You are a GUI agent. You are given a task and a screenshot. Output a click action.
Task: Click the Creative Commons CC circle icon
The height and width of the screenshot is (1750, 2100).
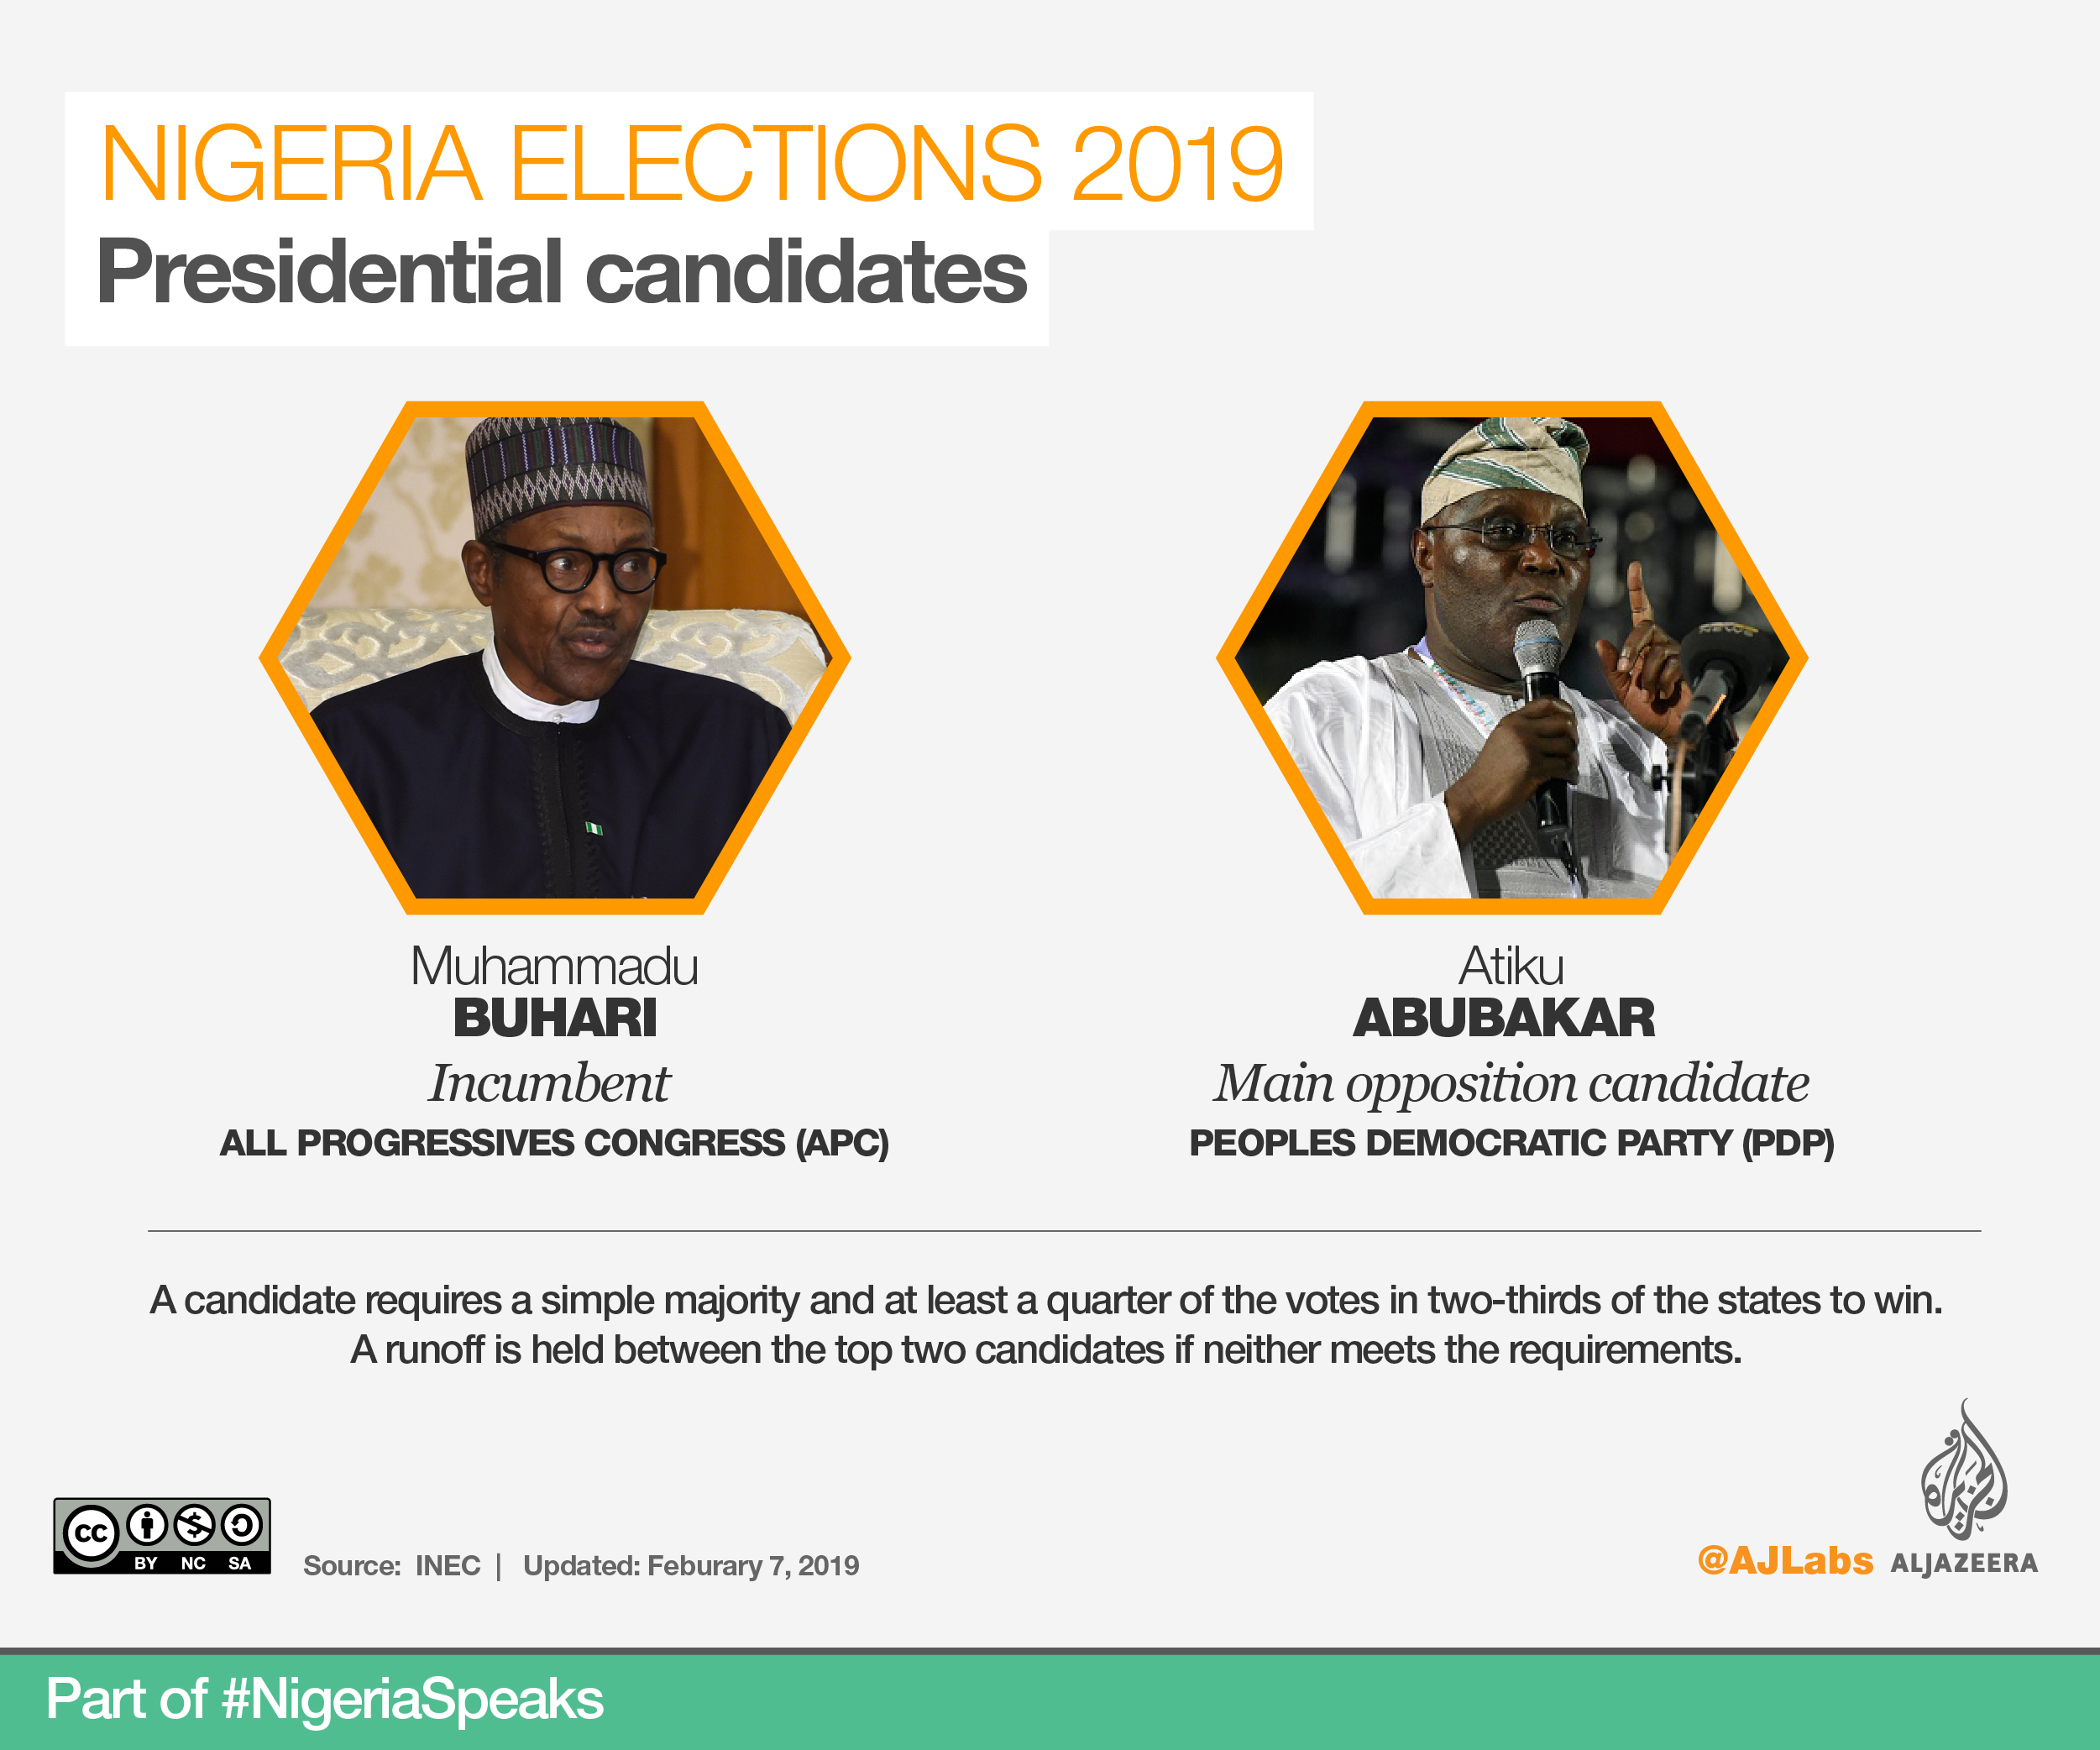(x=91, y=1533)
